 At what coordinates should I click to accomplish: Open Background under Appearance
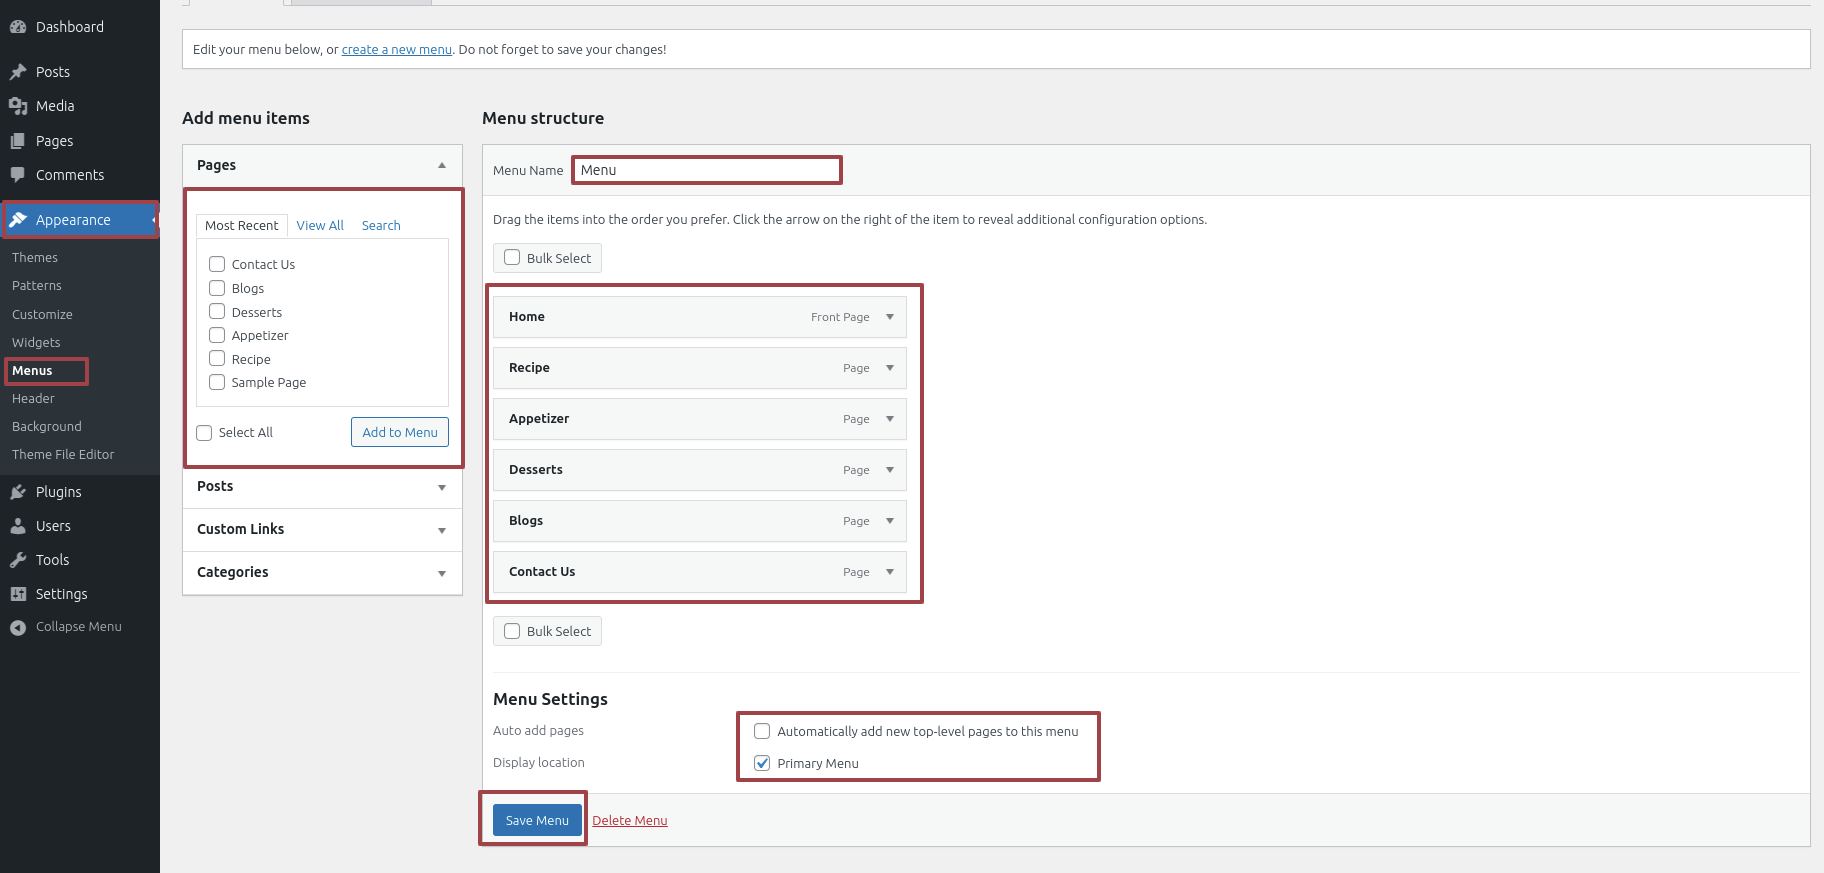[x=47, y=426]
